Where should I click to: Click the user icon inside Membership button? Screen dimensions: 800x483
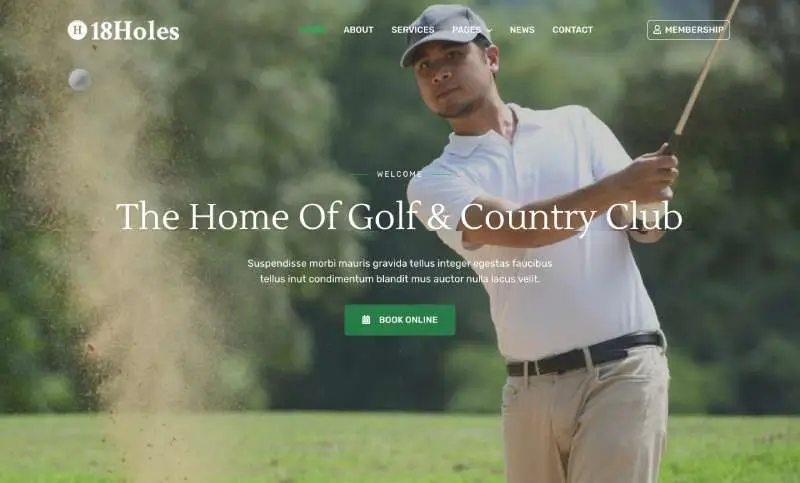(657, 30)
